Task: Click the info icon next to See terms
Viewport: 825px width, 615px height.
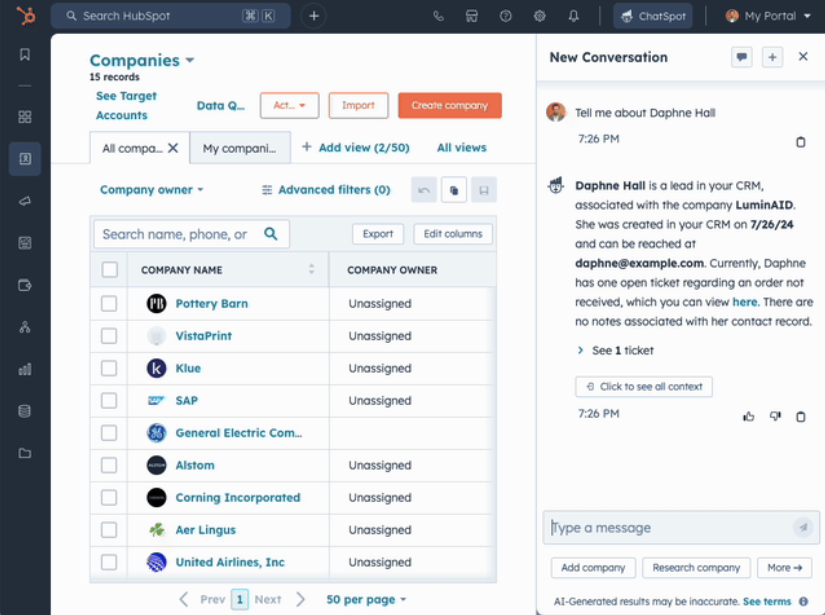Action: point(803,601)
